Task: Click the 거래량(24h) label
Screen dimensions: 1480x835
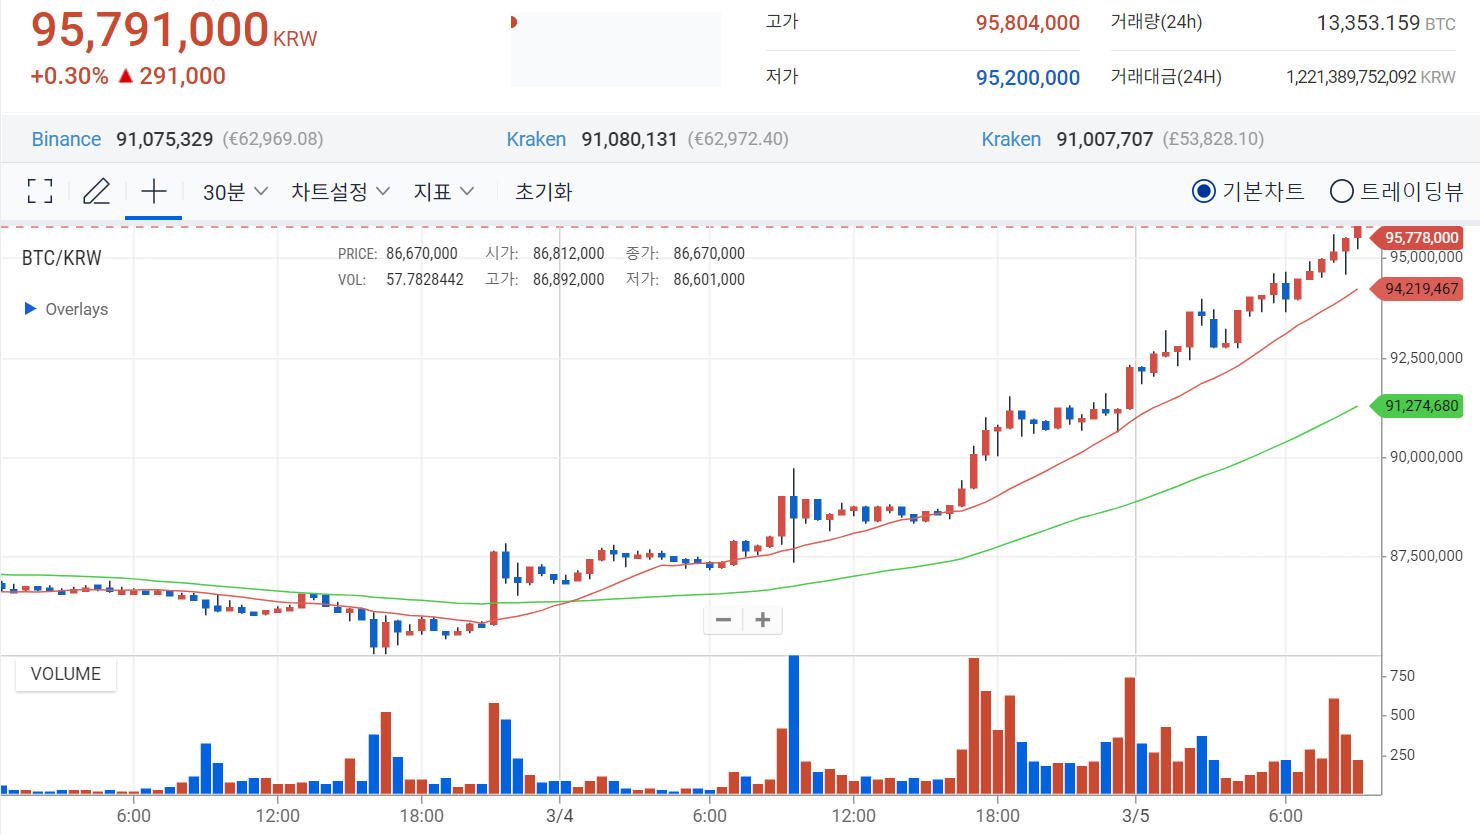Action: (1156, 22)
